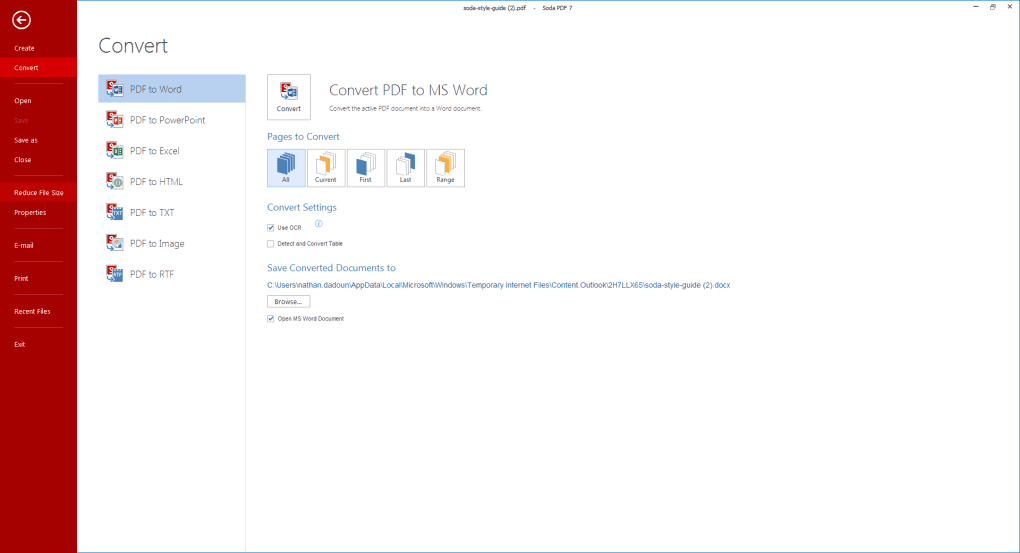
Task: Select Last page to convert
Action: pyautogui.click(x=405, y=168)
